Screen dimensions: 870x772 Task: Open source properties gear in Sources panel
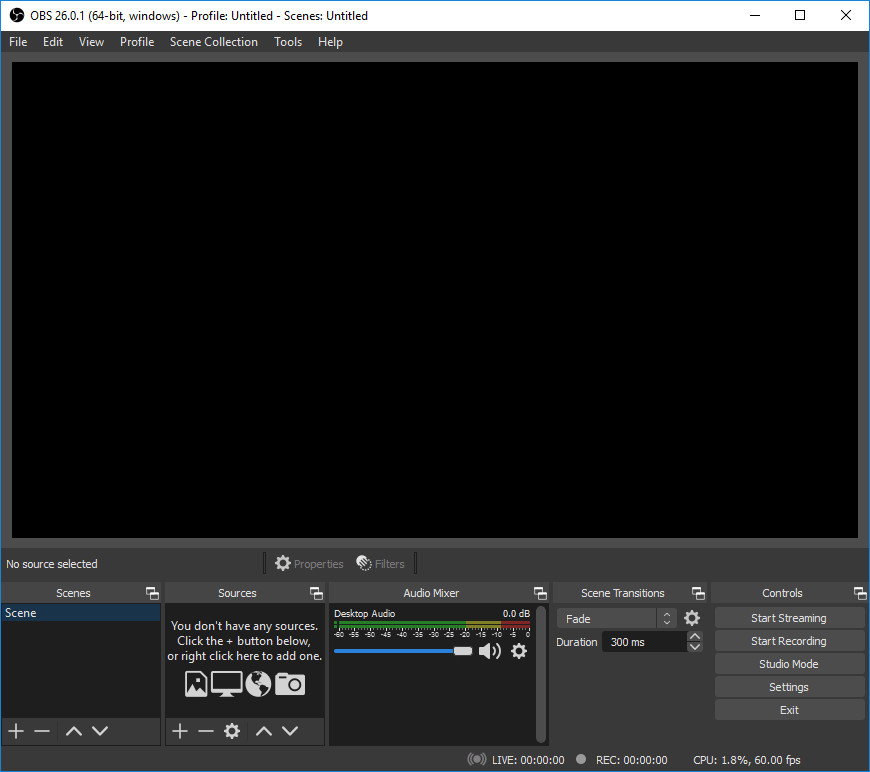point(232,731)
